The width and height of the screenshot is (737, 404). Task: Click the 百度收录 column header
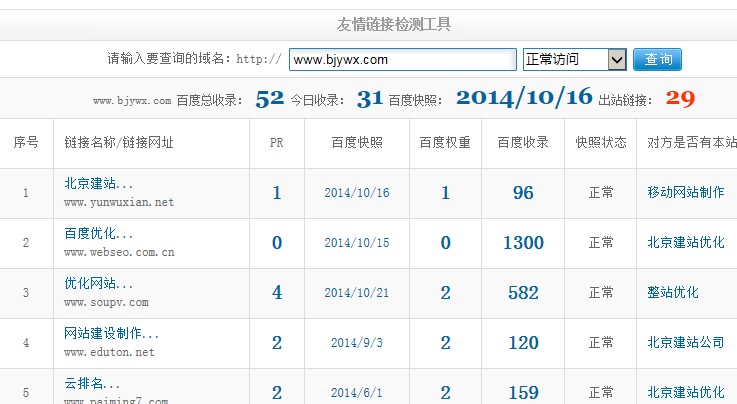[x=523, y=143]
